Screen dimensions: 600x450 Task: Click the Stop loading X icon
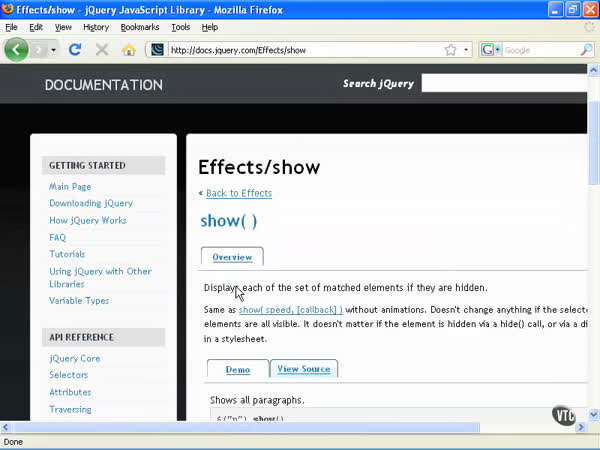coord(102,49)
